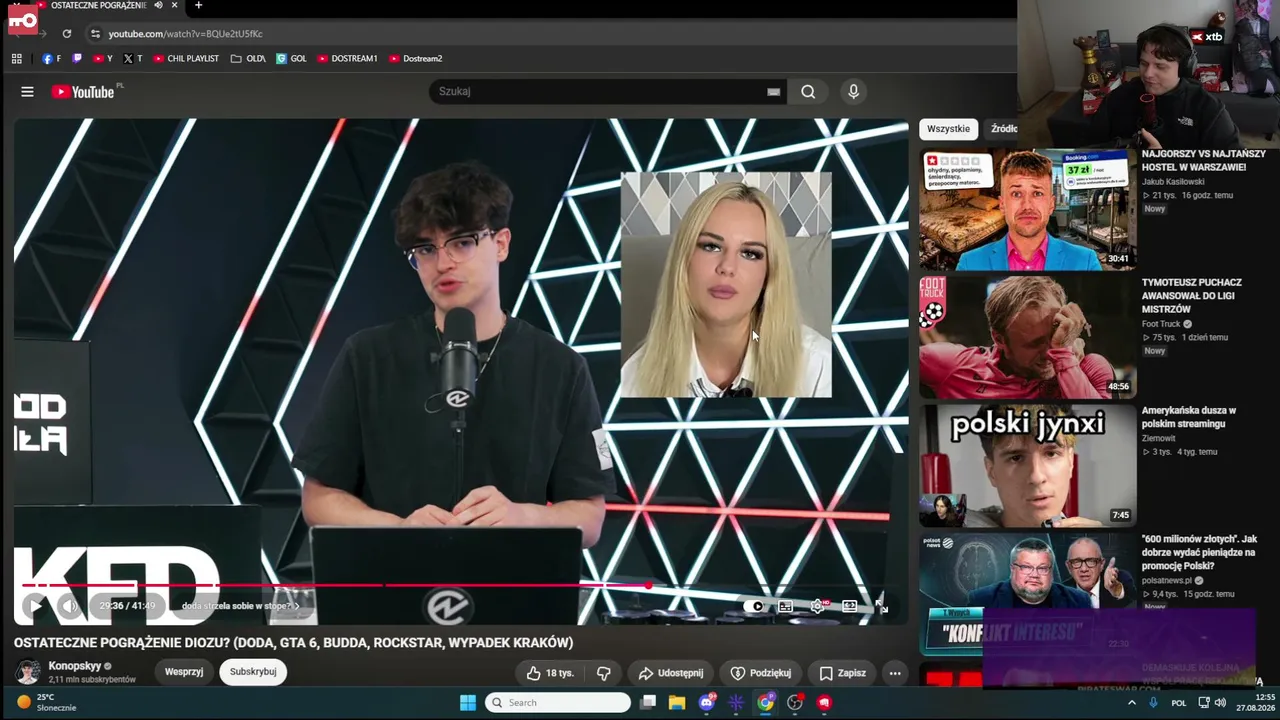The height and width of the screenshot is (720, 1280).
Task: Click the search magnifier button
Action: tap(808, 92)
